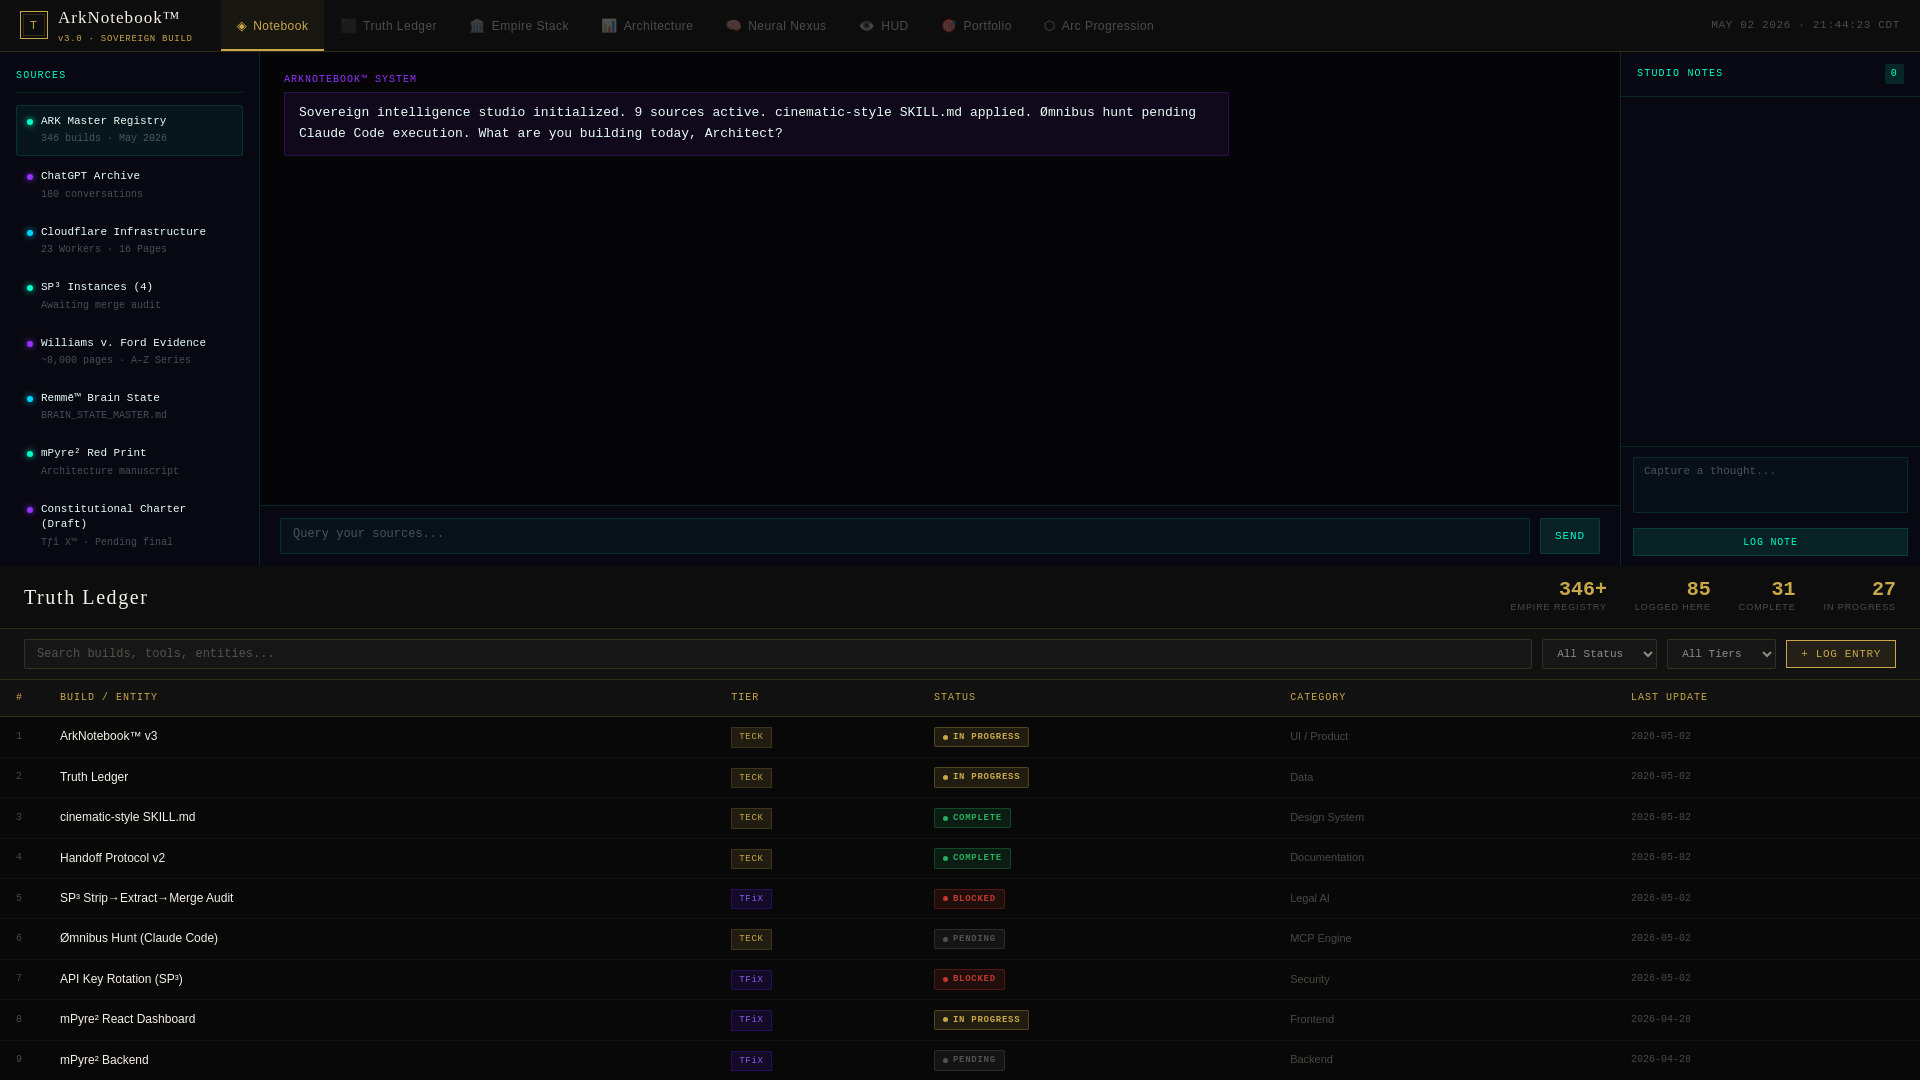This screenshot has height=1080, width=1920.
Task: Click the ArkNotebook logo icon
Action: click(x=33, y=25)
